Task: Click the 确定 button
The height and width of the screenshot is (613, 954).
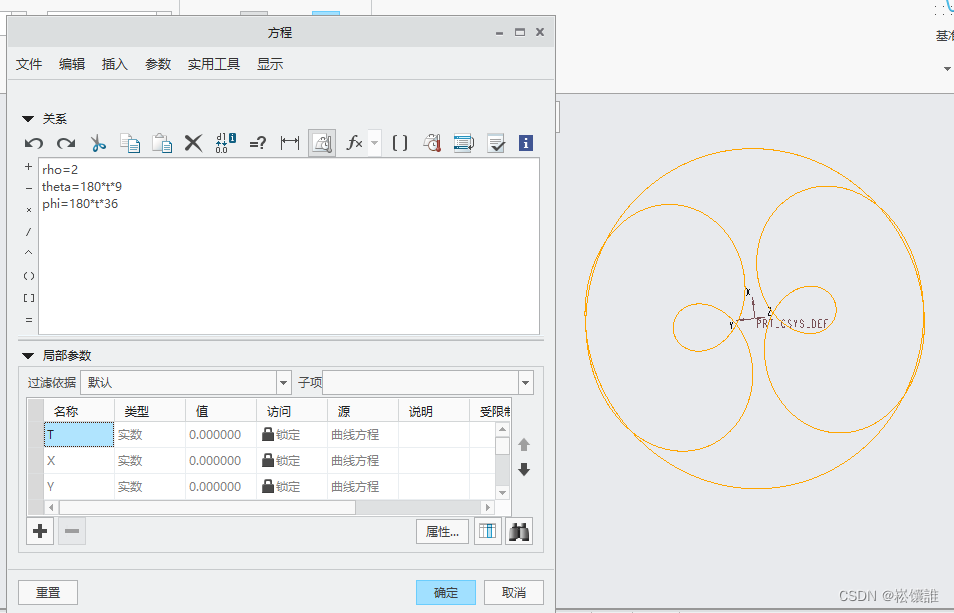Action: pyautogui.click(x=446, y=592)
